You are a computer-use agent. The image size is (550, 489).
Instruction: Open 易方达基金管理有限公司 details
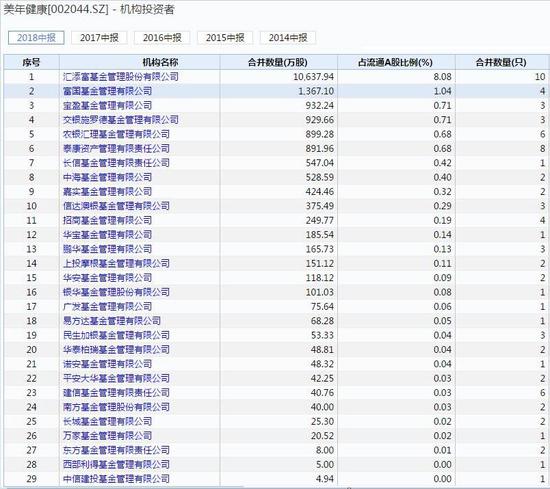[112, 321]
